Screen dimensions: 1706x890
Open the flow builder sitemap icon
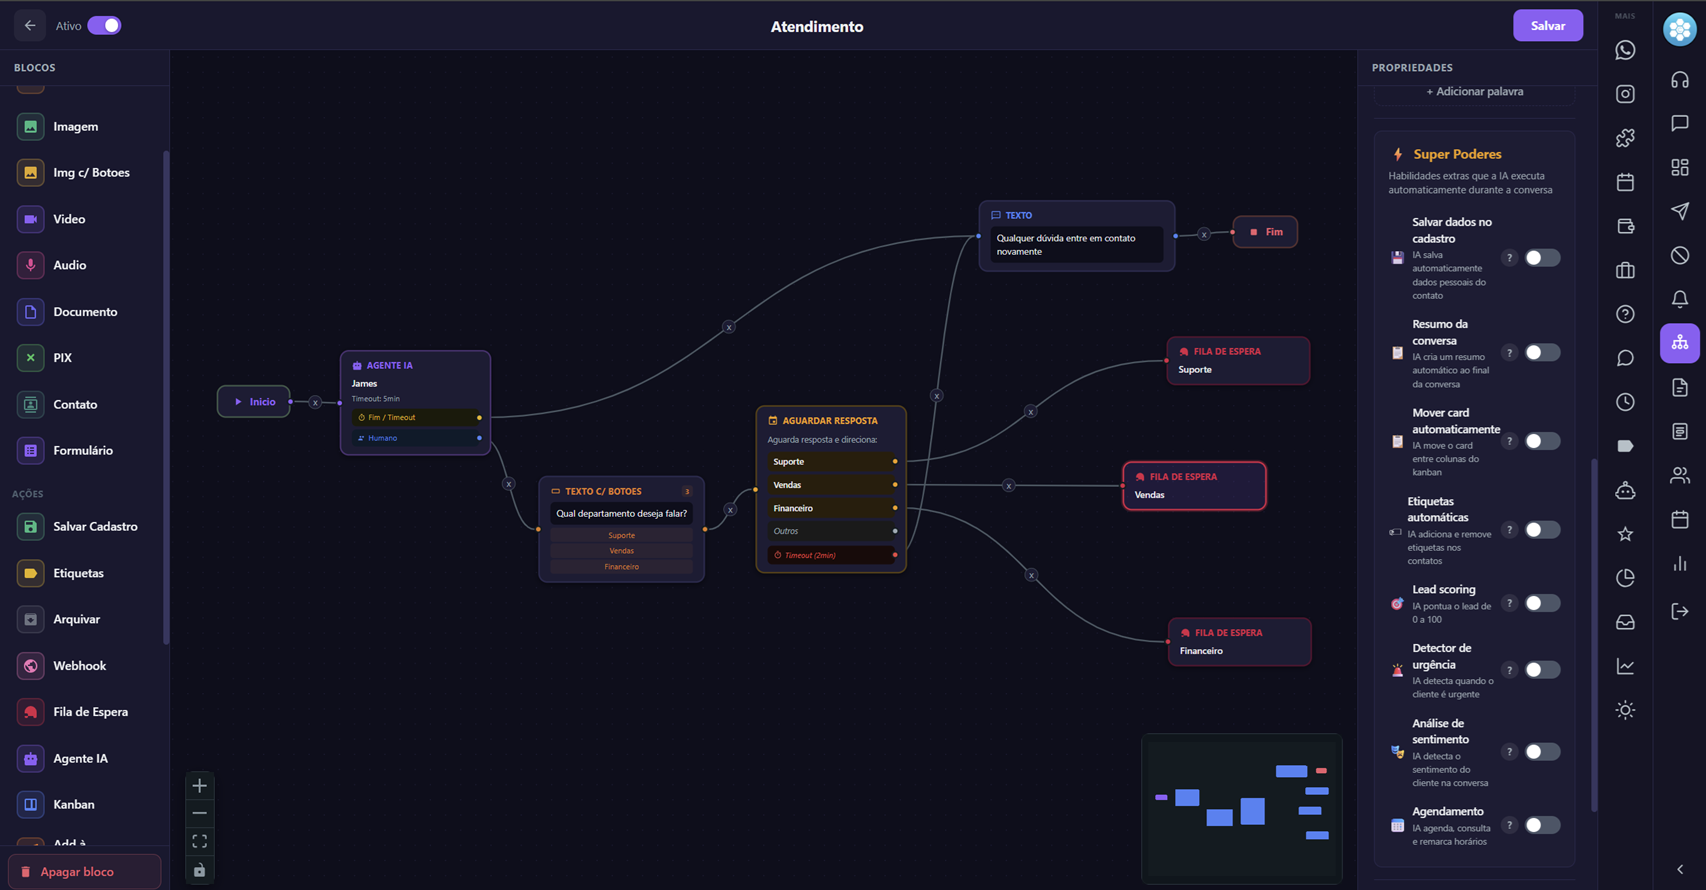click(x=1680, y=343)
